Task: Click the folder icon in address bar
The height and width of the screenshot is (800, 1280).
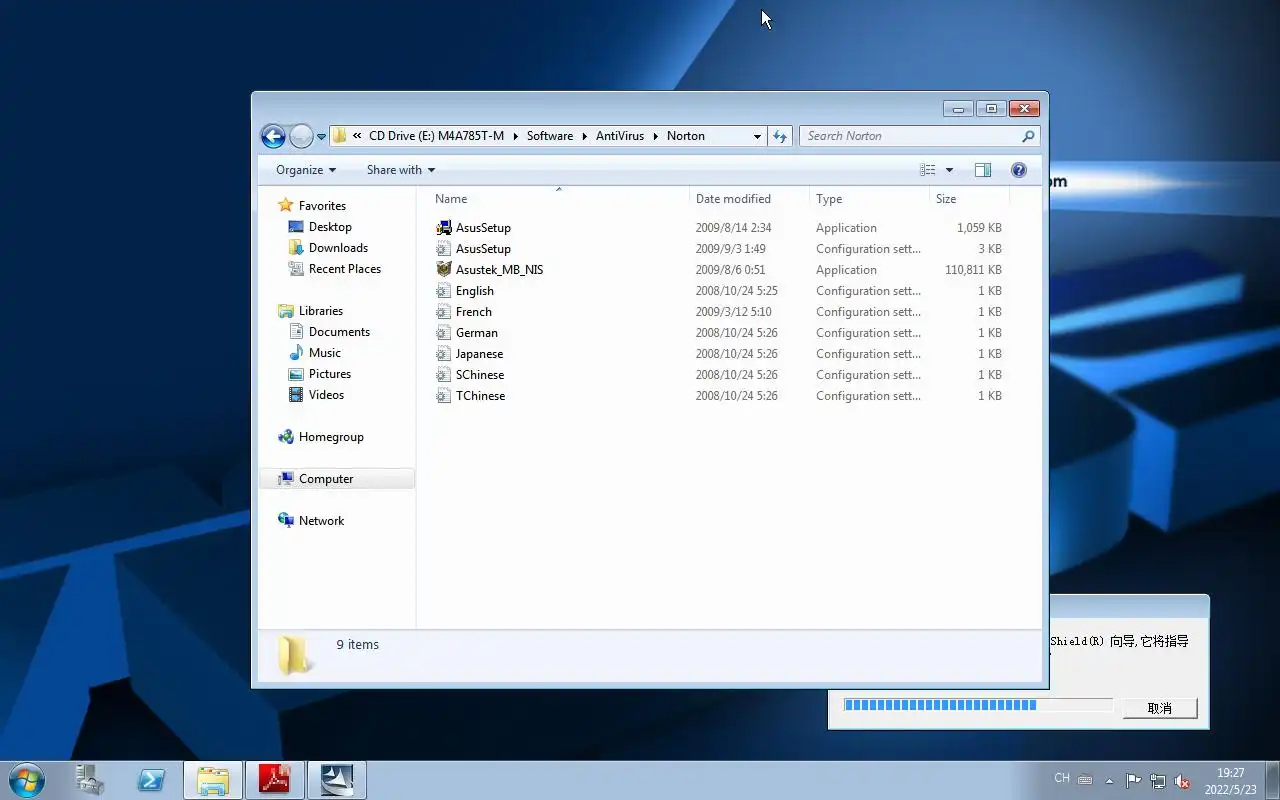Action: (x=340, y=136)
